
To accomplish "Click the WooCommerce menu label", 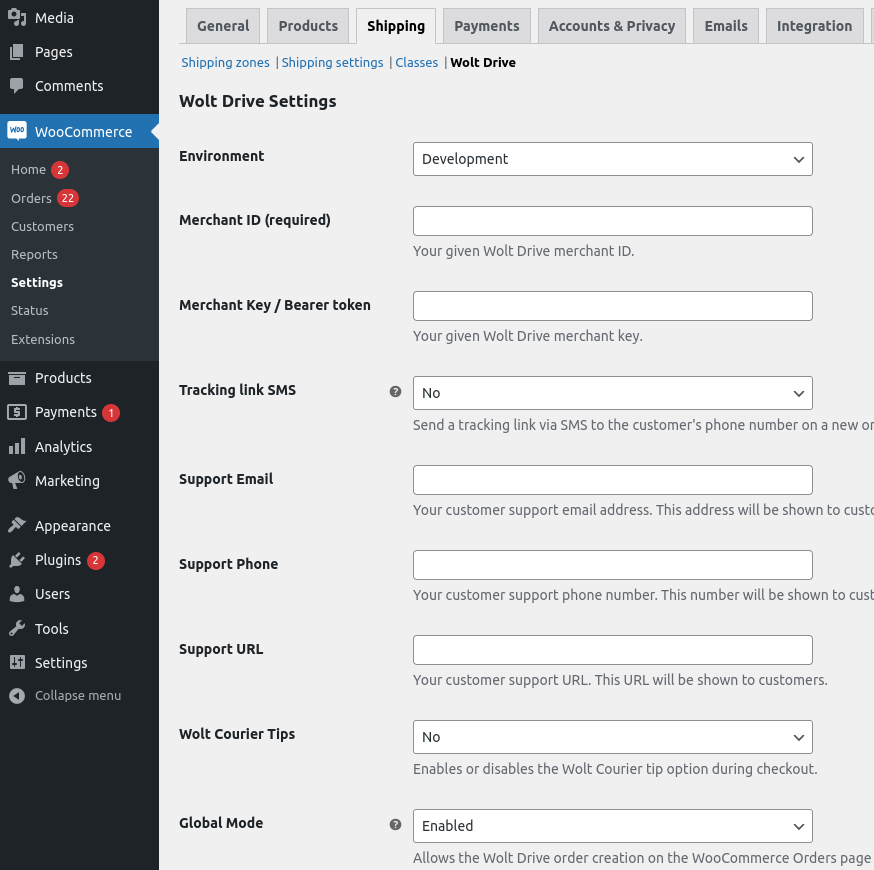I will tap(84, 132).
